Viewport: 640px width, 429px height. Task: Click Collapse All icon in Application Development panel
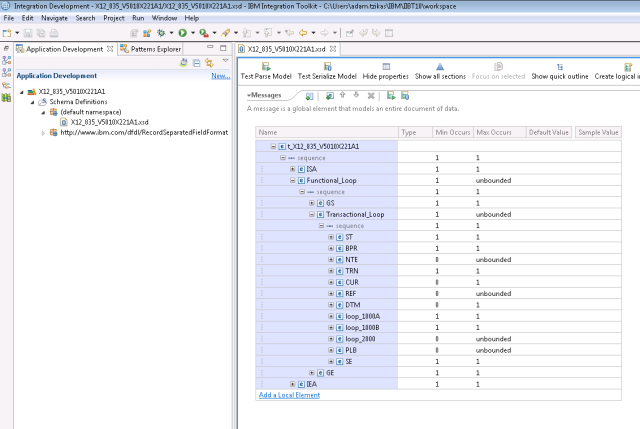197,63
